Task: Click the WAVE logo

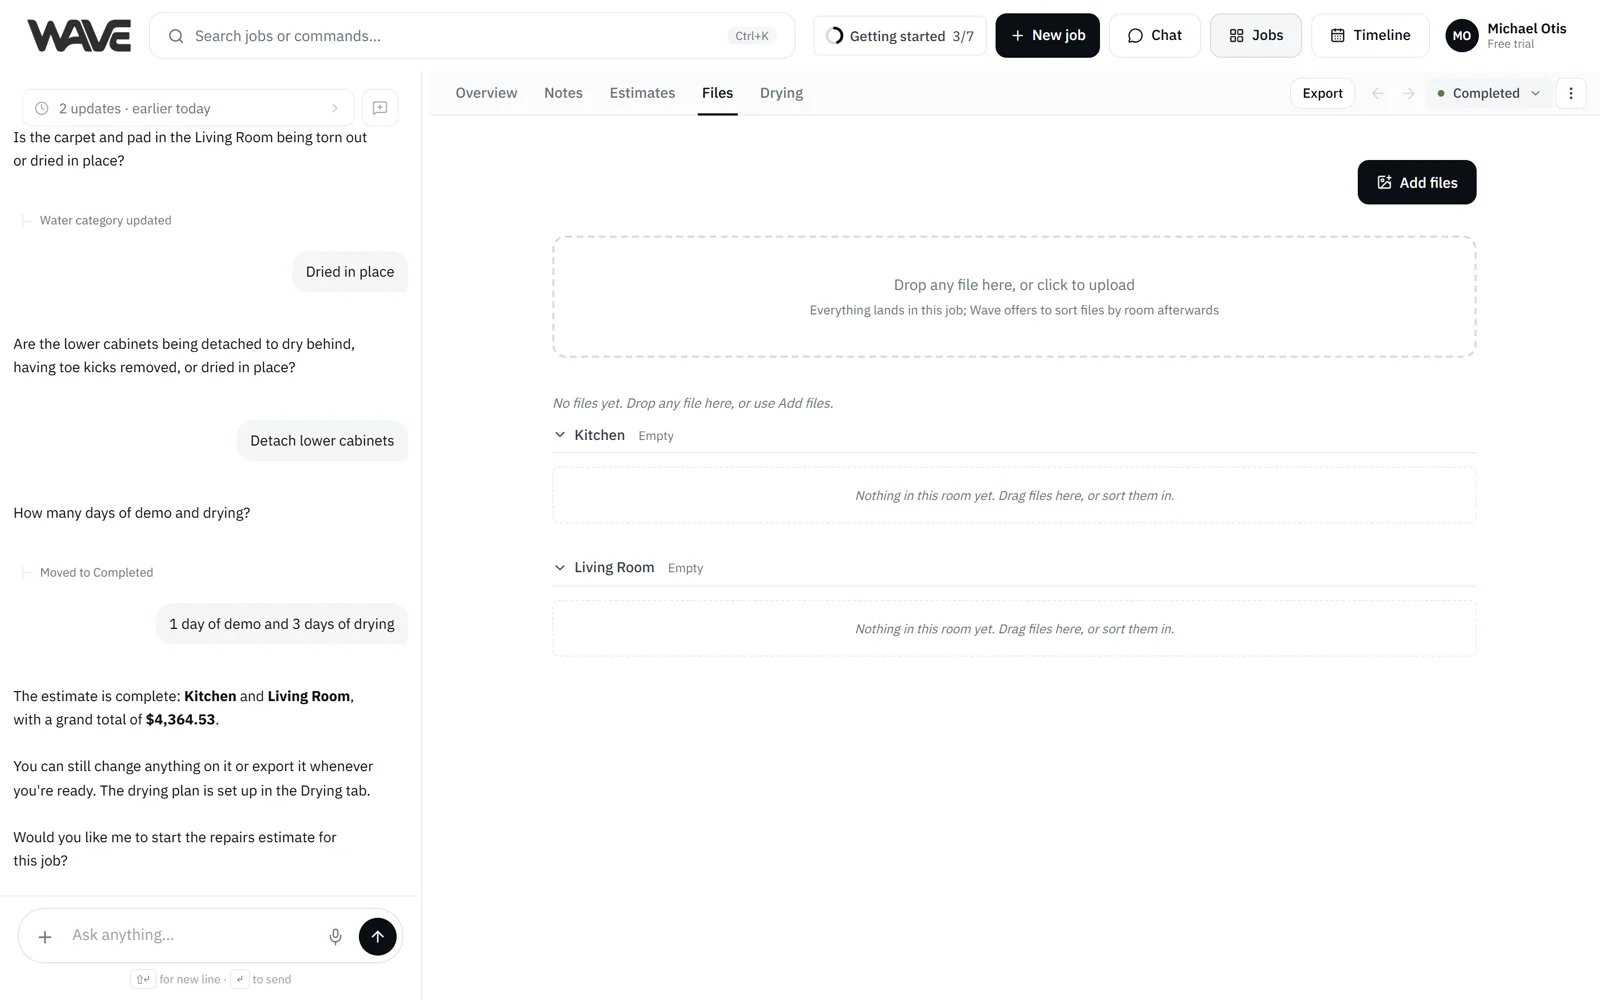Action: (x=79, y=36)
